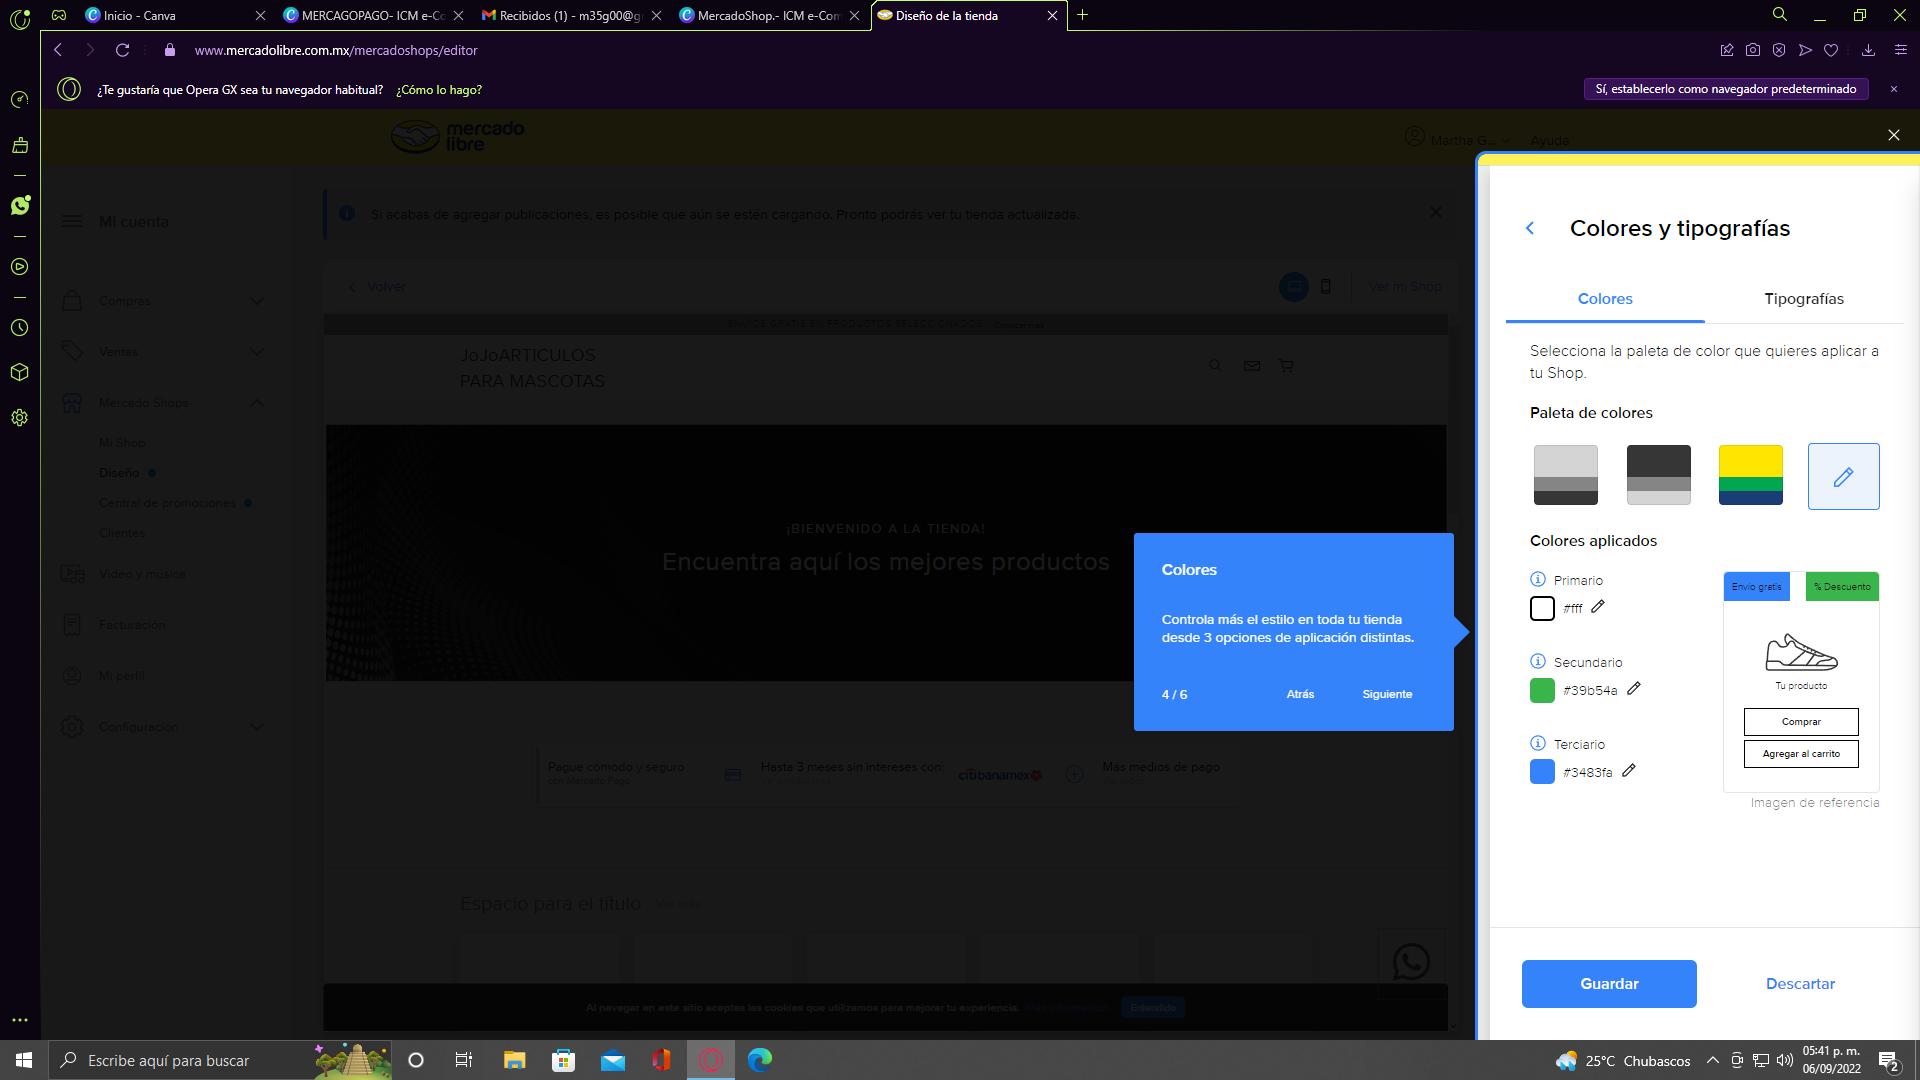Select the light gray color palette
This screenshot has height=1080, width=1920.
1565,476
